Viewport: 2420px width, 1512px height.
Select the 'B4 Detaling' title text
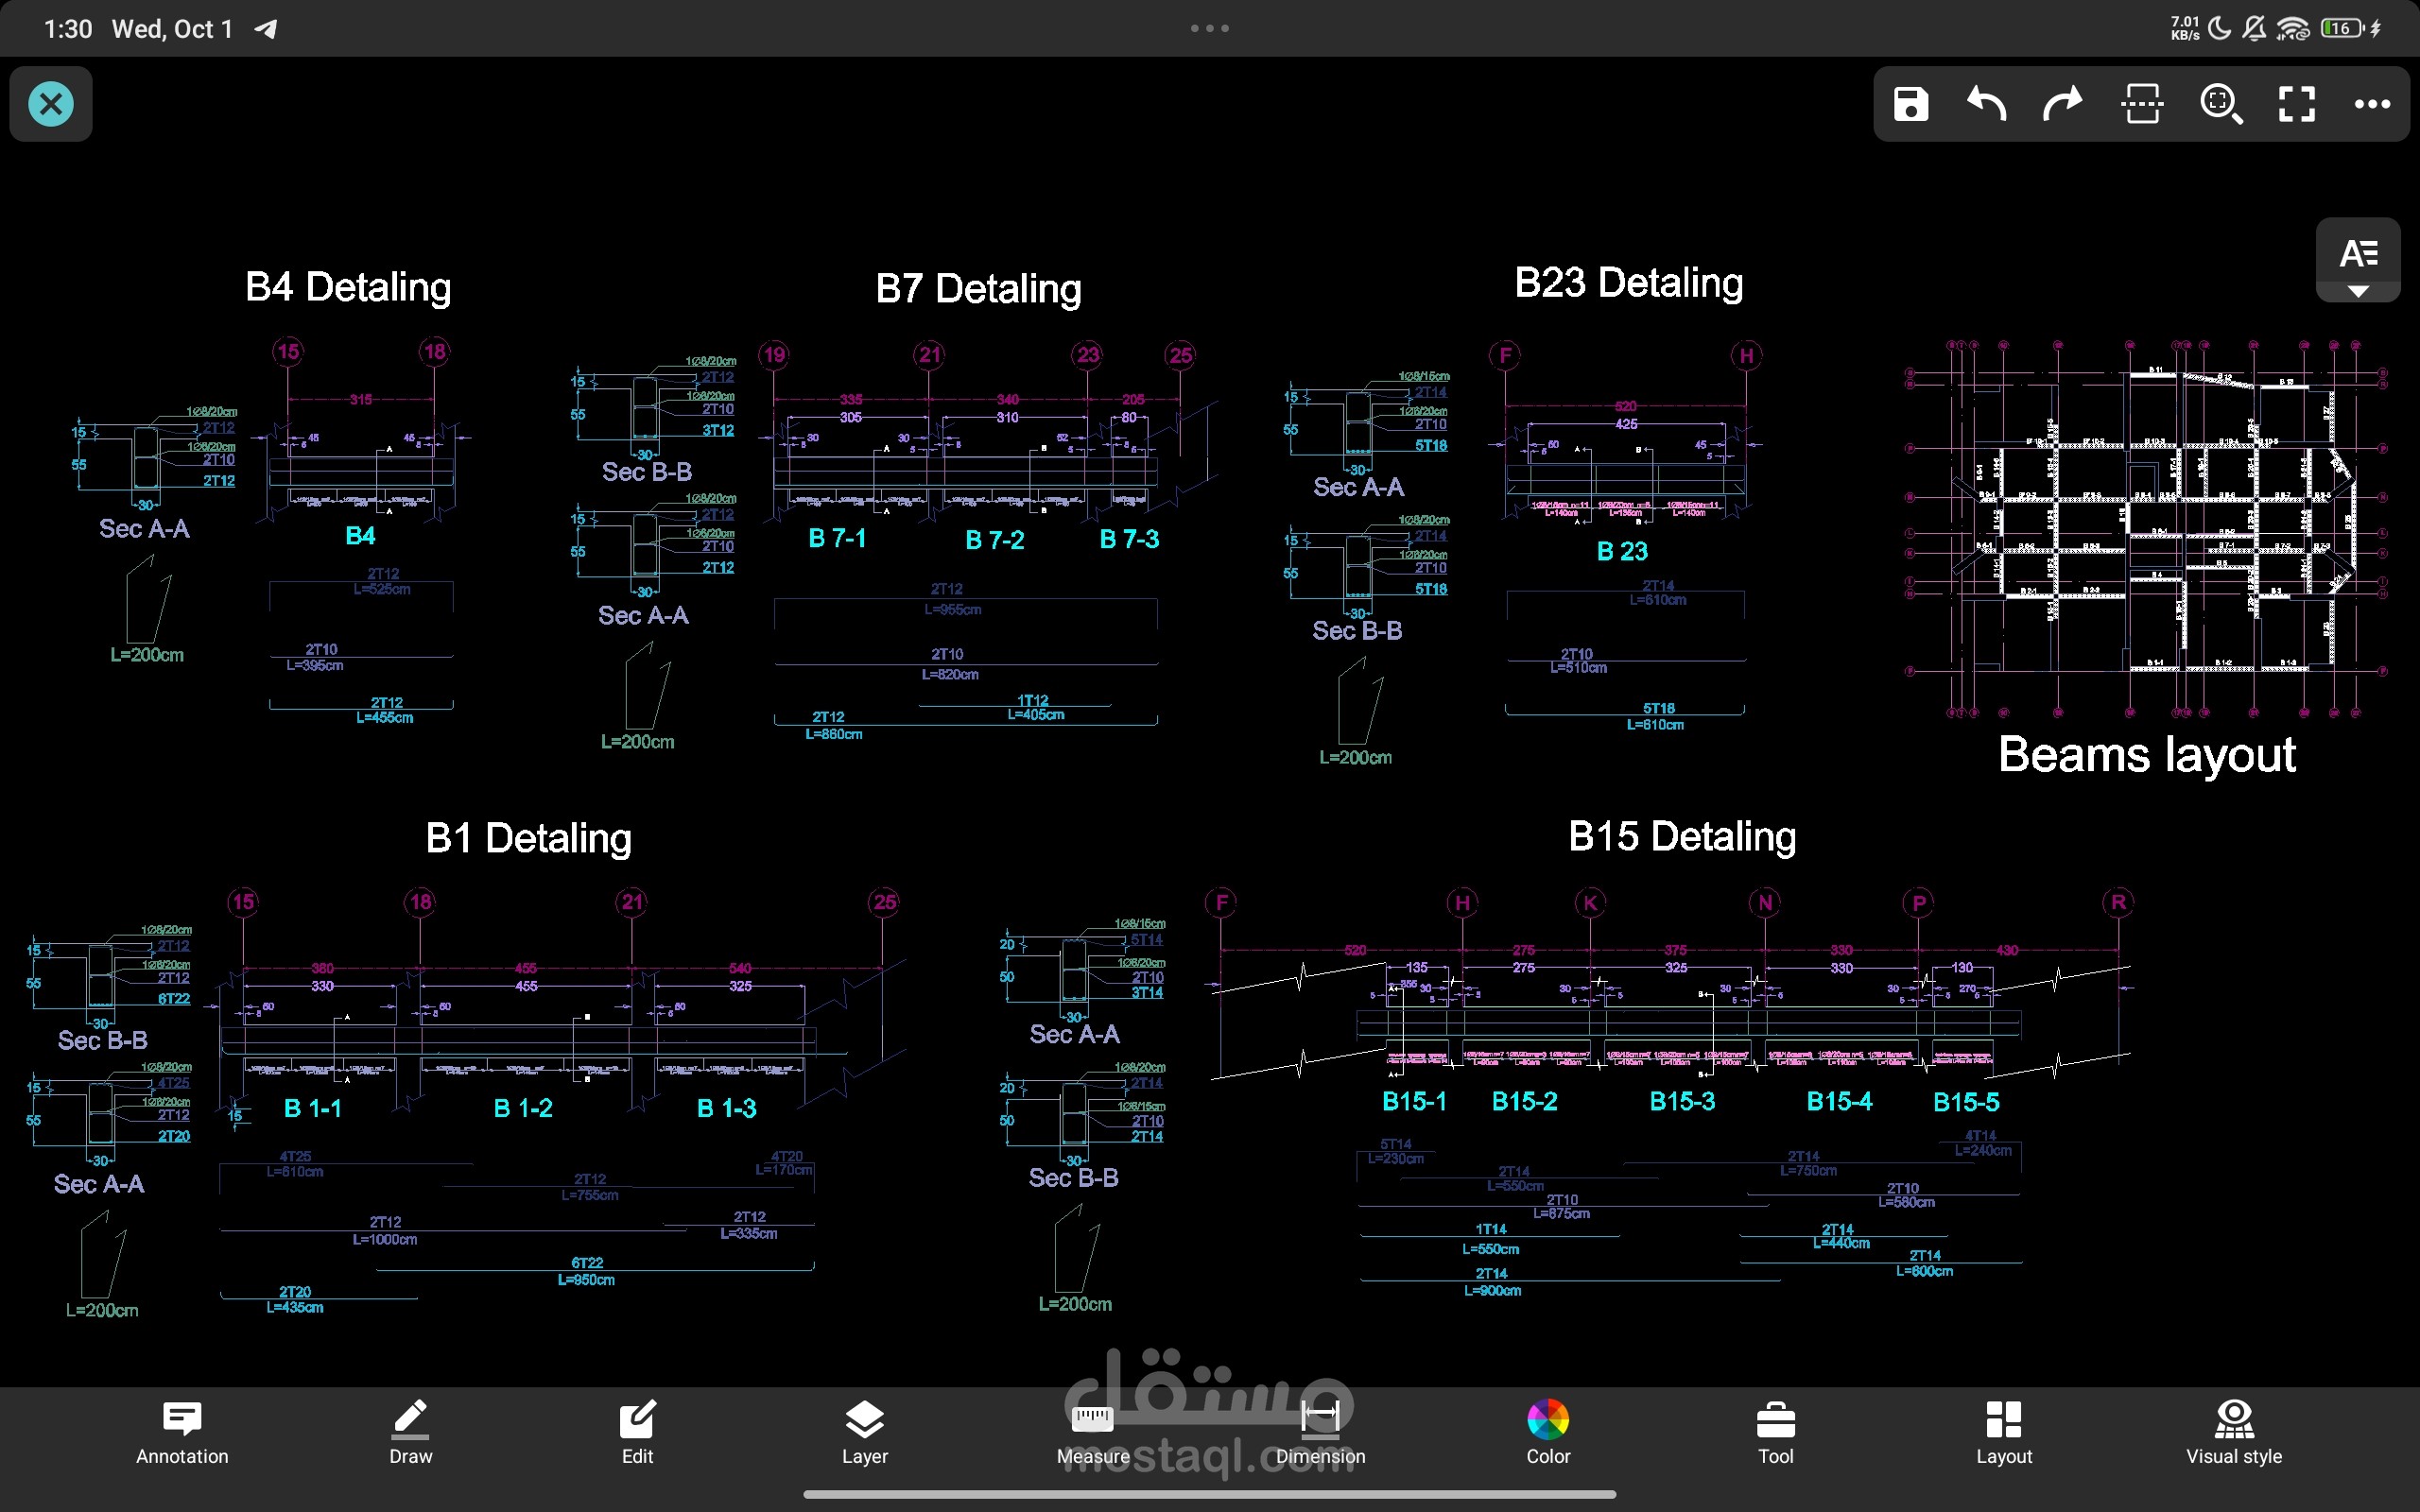coord(348,287)
